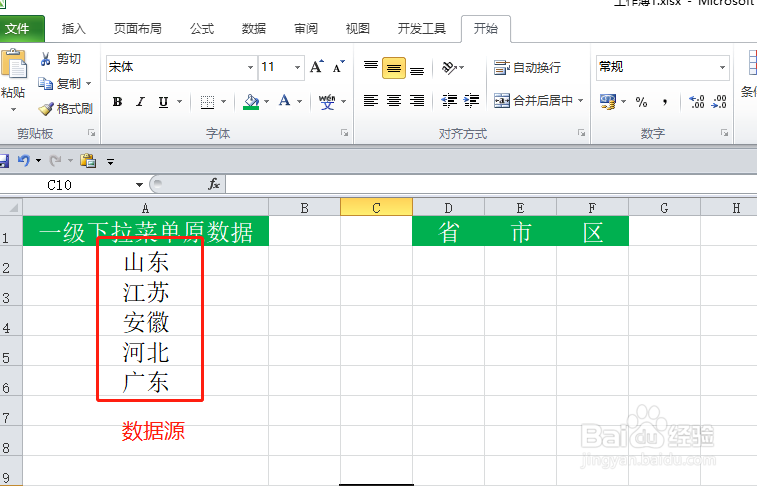Image resolution: width=757 pixels, height=486 pixels.
Task: Click the Cut scissors button
Action: click(61, 59)
